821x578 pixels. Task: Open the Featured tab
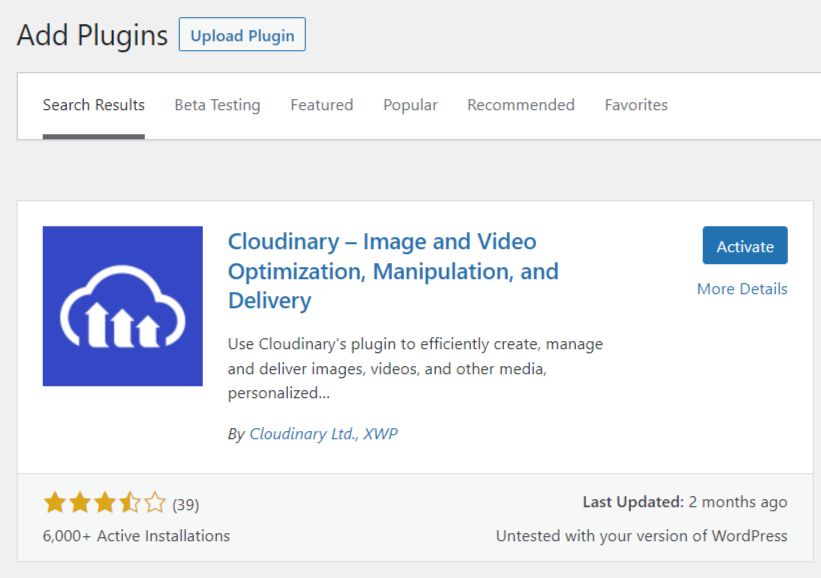tap(321, 105)
